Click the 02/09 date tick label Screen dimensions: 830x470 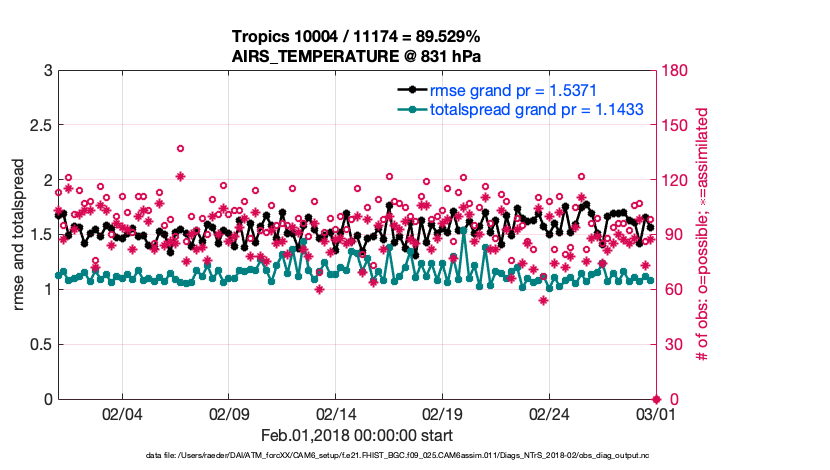pyautogui.click(x=229, y=413)
